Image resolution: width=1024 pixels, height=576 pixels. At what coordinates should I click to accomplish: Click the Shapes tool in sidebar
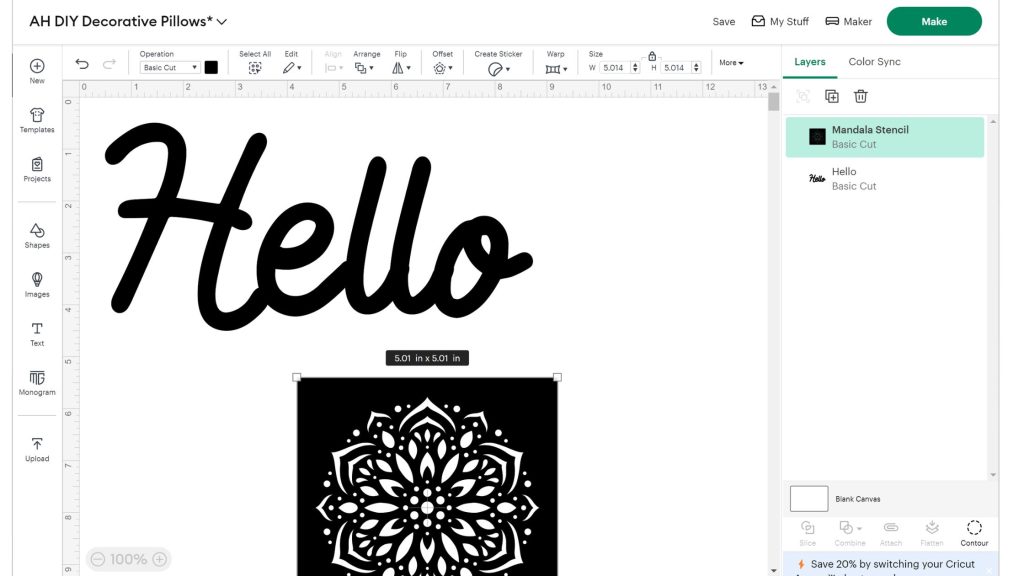click(37, 235)
